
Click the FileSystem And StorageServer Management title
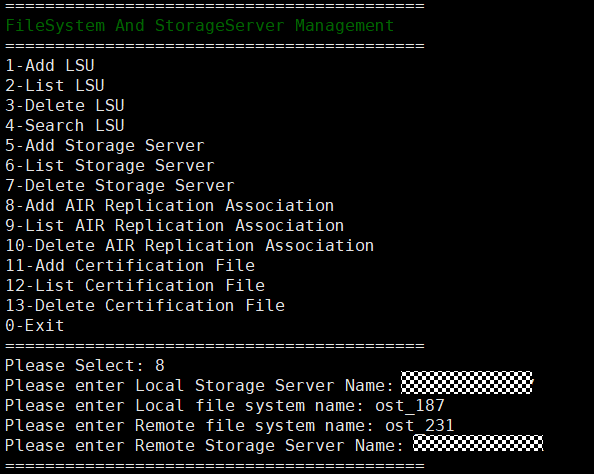200,26
